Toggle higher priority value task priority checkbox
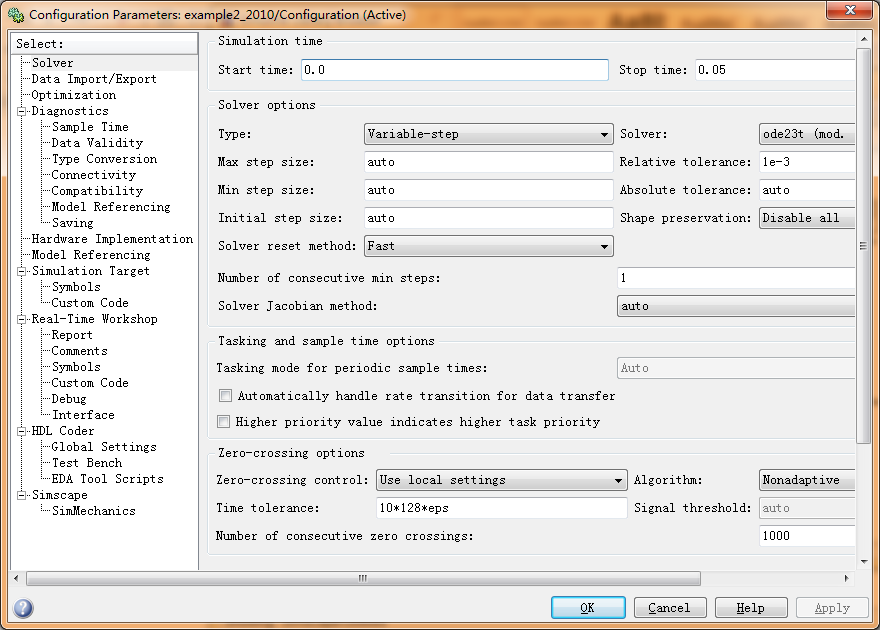 pyautogui.click(x=225, y=422)
